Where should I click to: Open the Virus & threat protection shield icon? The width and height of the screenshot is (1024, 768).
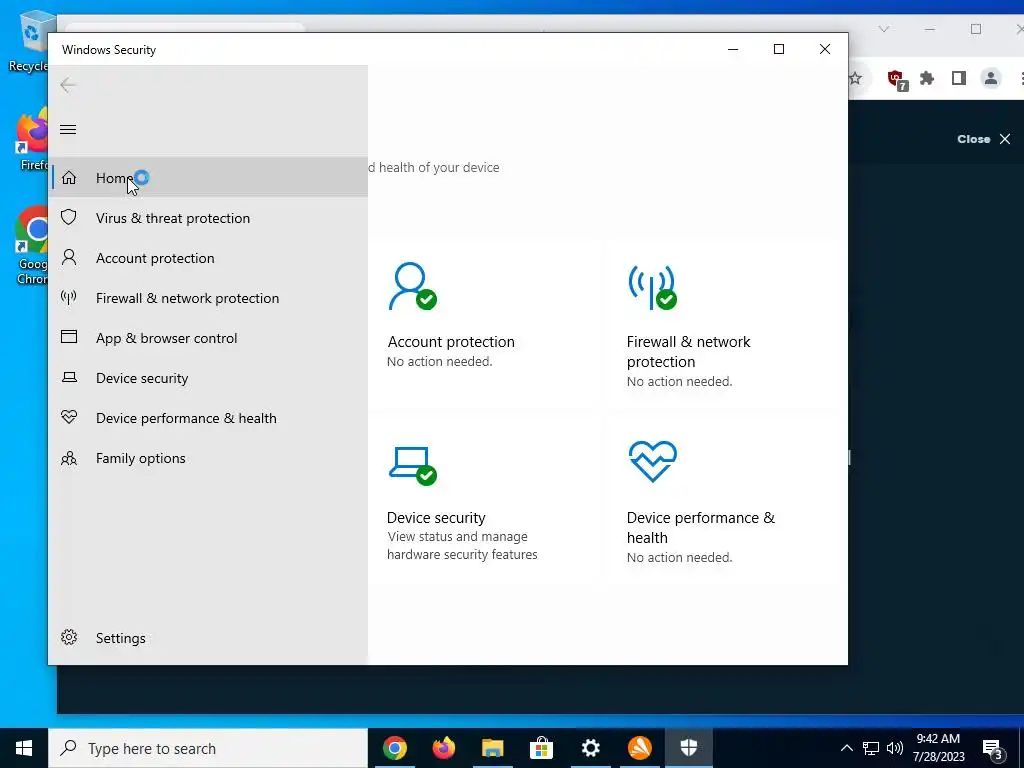pos(69,217)
